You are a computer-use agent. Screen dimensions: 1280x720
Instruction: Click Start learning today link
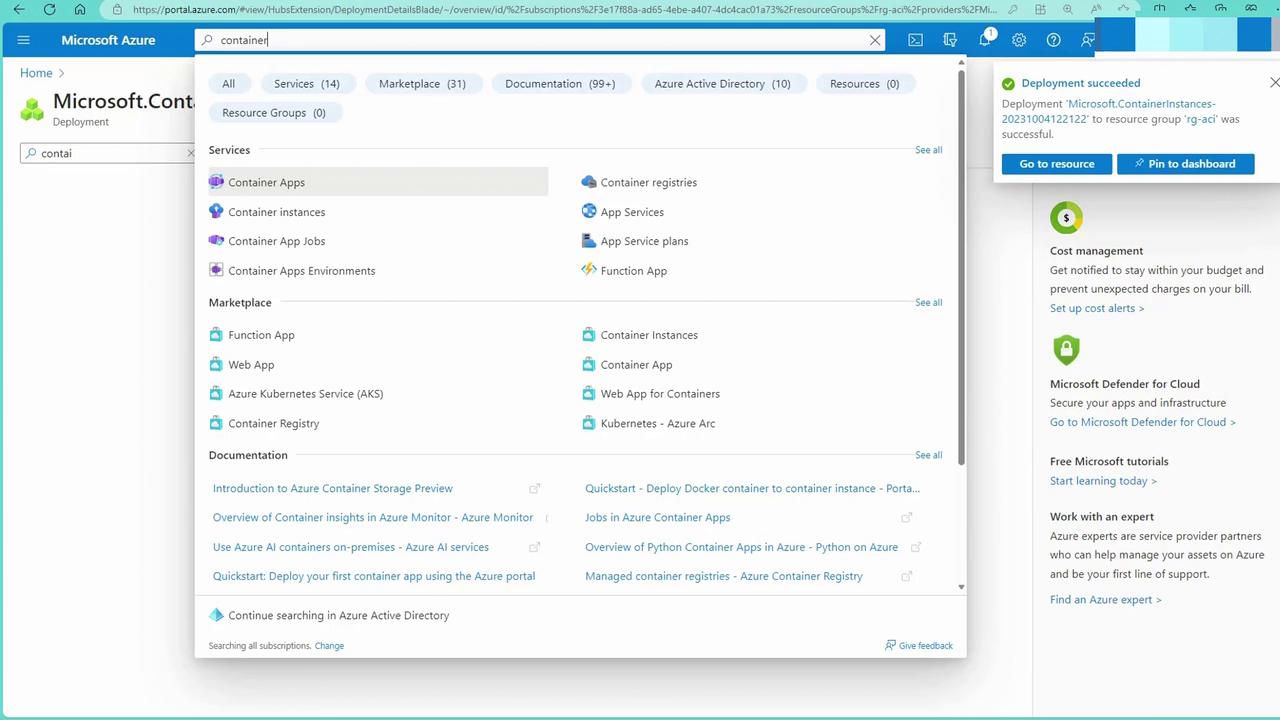click(x=1103, y=481)
